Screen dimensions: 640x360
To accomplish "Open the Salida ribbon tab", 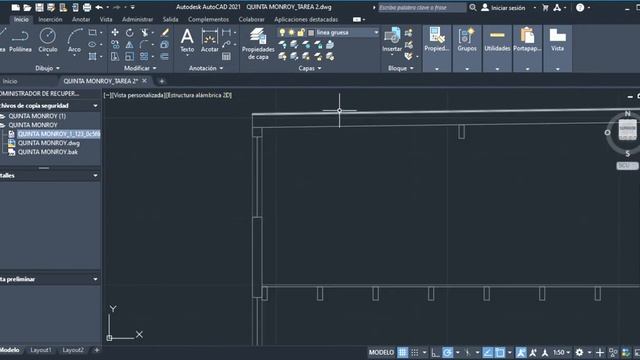I will [x=170, y=19].
